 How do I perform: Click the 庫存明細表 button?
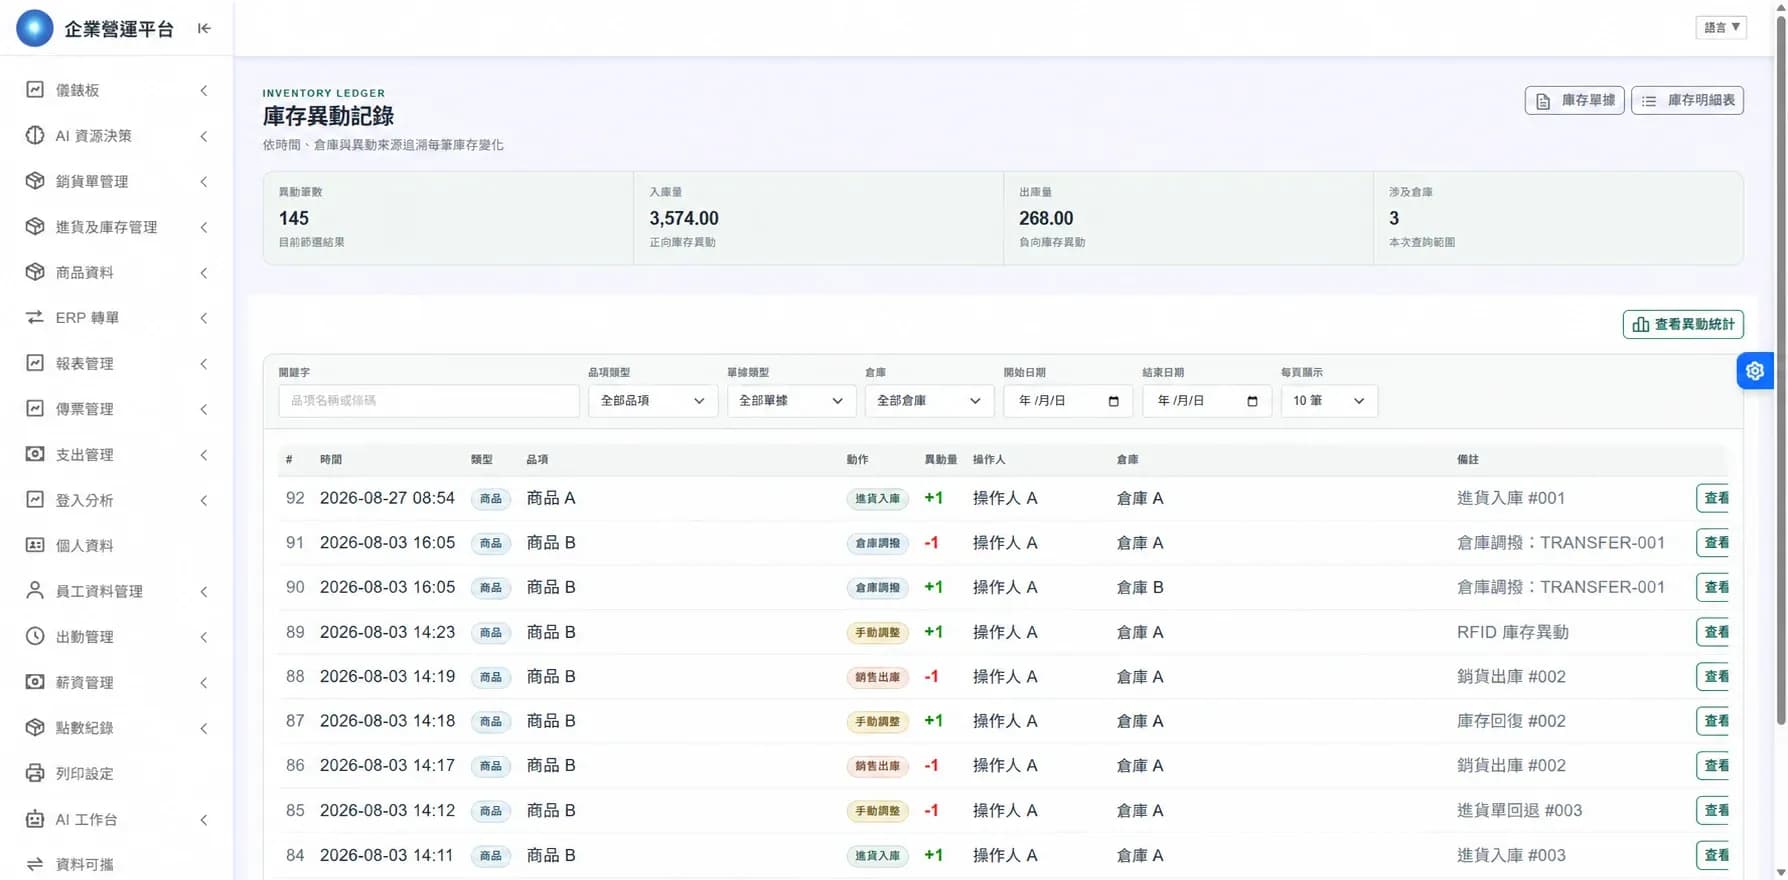[x=1687, y=100]
